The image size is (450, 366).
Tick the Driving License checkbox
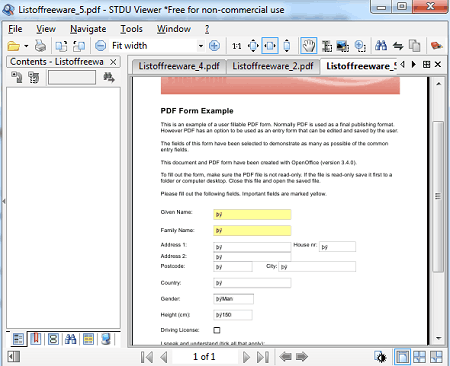[x=217, y=330]
